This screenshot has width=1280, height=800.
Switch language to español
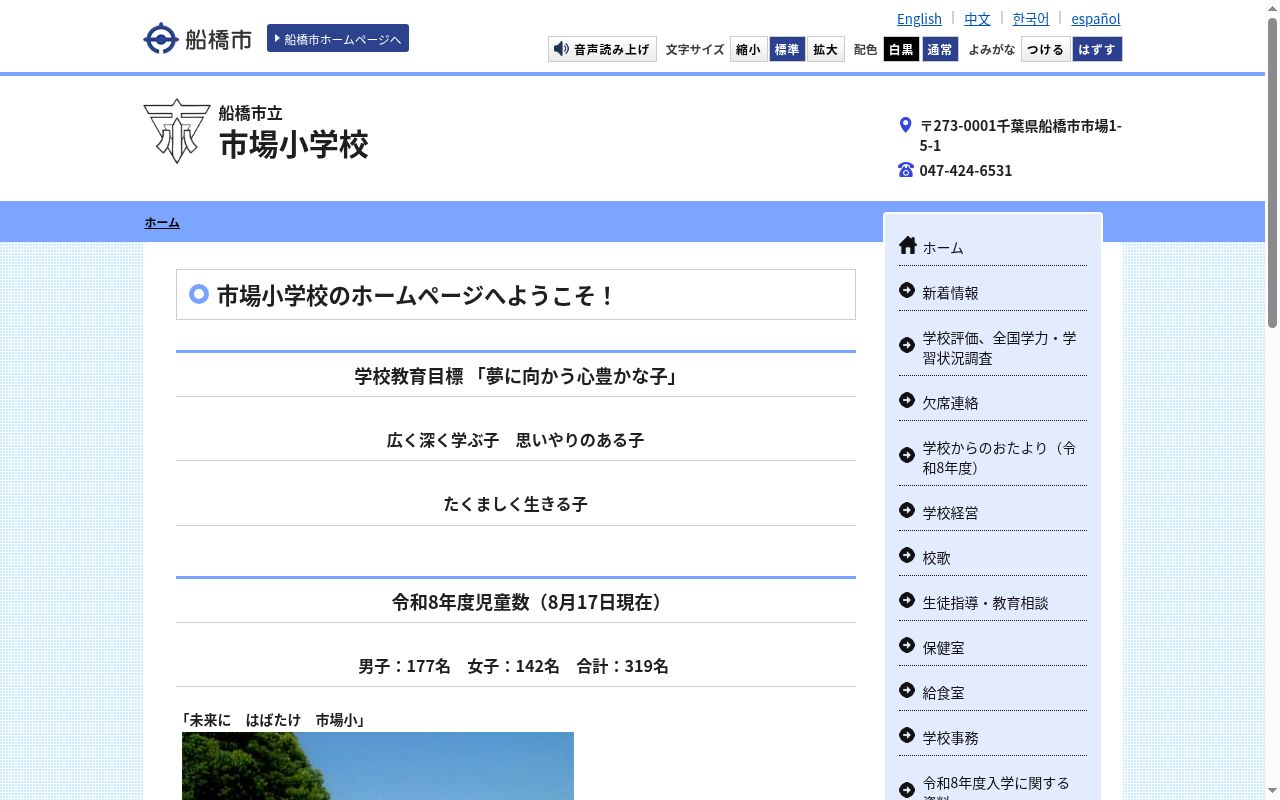coord(1096,19)
